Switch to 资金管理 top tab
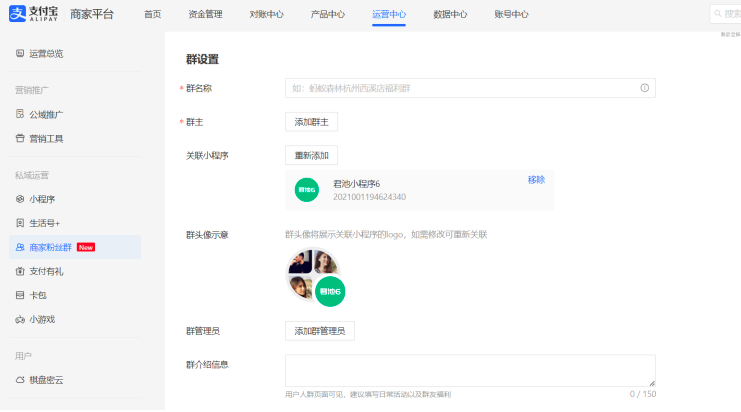 pyautogui.click(x=205, y=15)
